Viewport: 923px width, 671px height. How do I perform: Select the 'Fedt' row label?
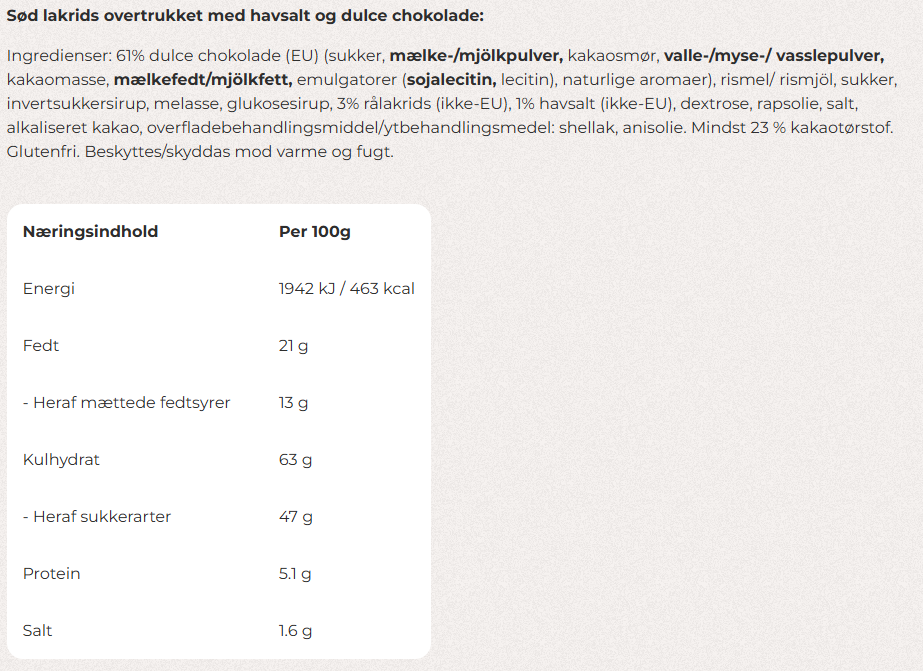(41, 346)
